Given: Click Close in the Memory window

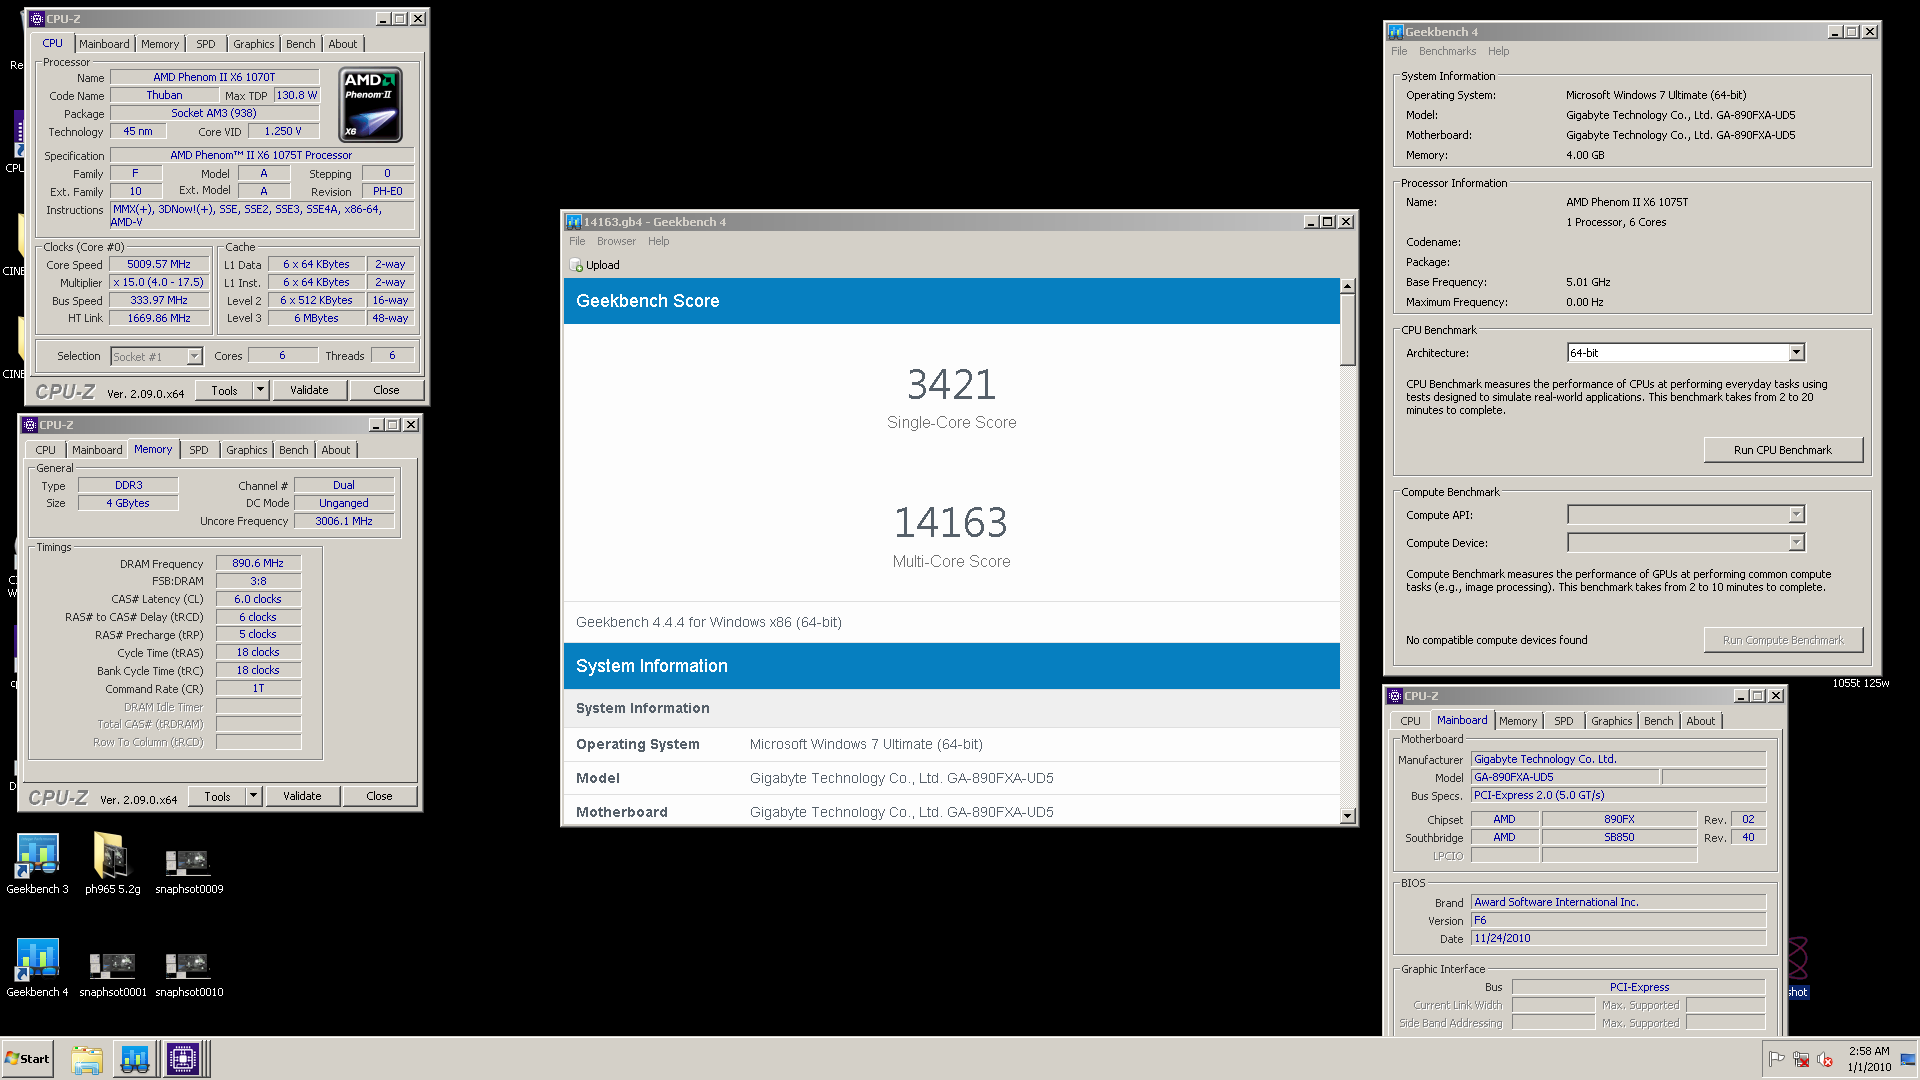Looking at the screenshot, I should point(379,796).
